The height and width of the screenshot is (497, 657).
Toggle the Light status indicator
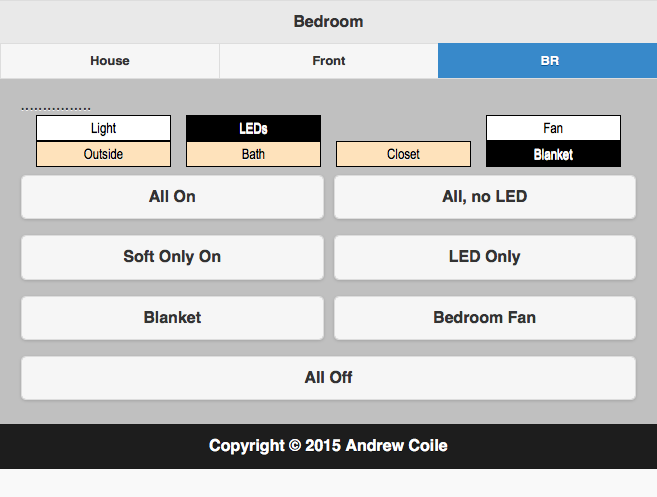point(103,128)
